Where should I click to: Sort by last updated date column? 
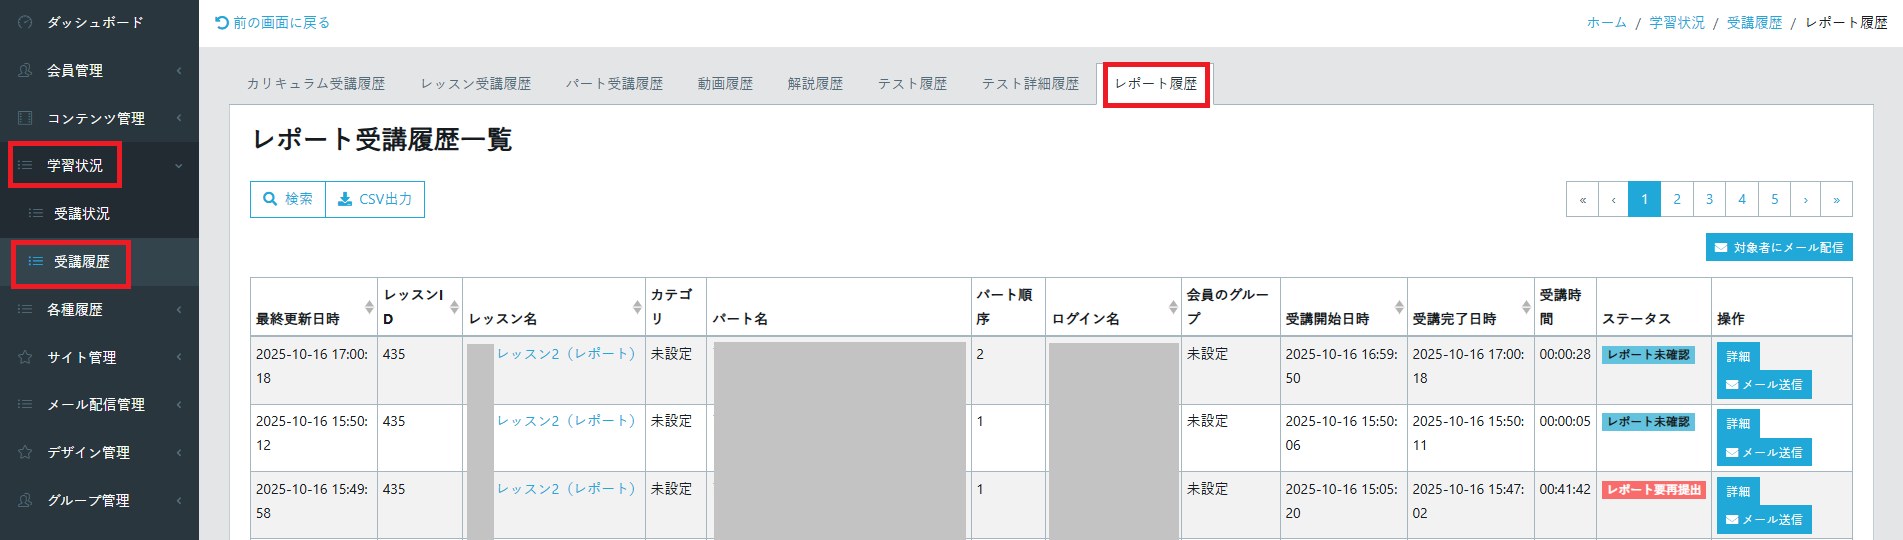[x=369, y=307]
